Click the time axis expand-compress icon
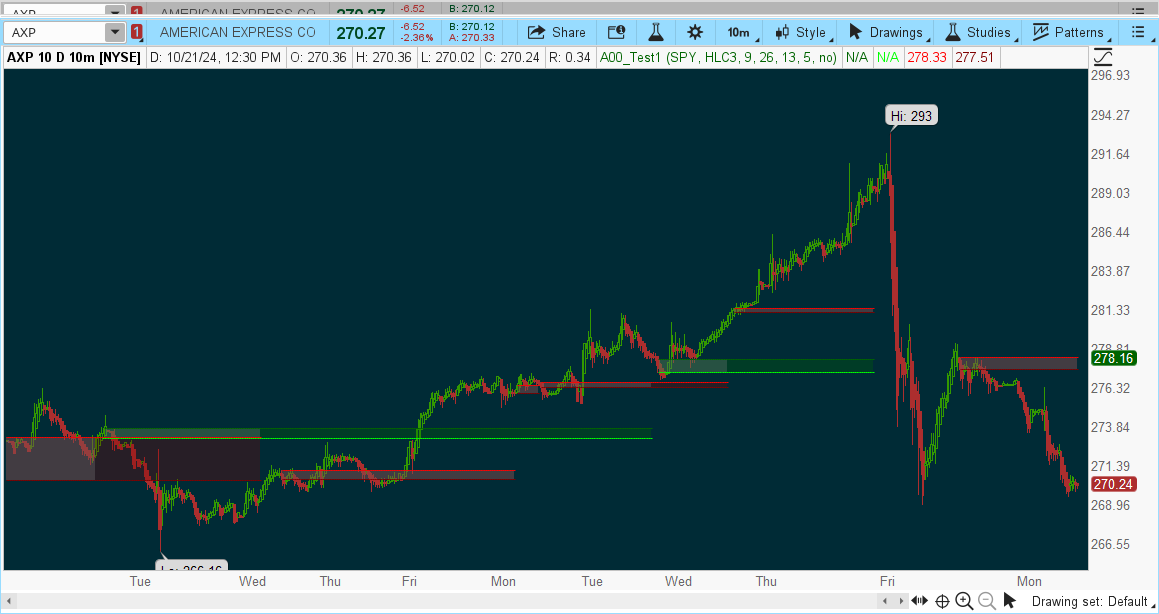Viewport: 1159px width, 614px height. pos(920,601)
